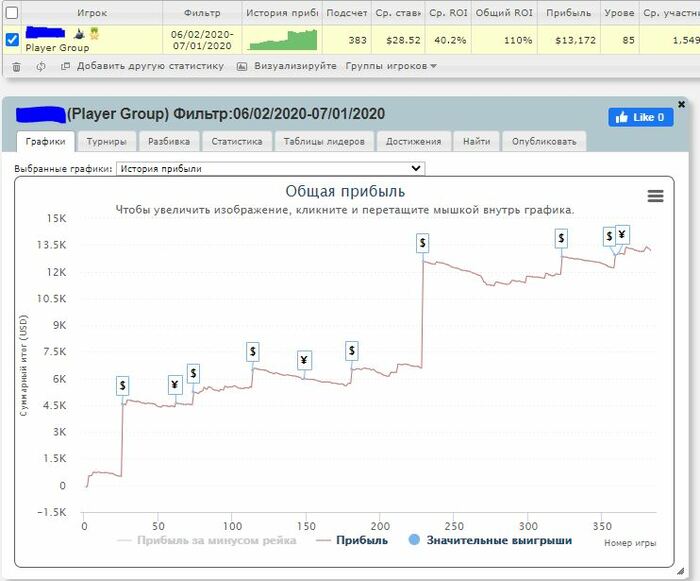Click the $ marker near game 180
The image size is (700, 581).
pos(352,351)
